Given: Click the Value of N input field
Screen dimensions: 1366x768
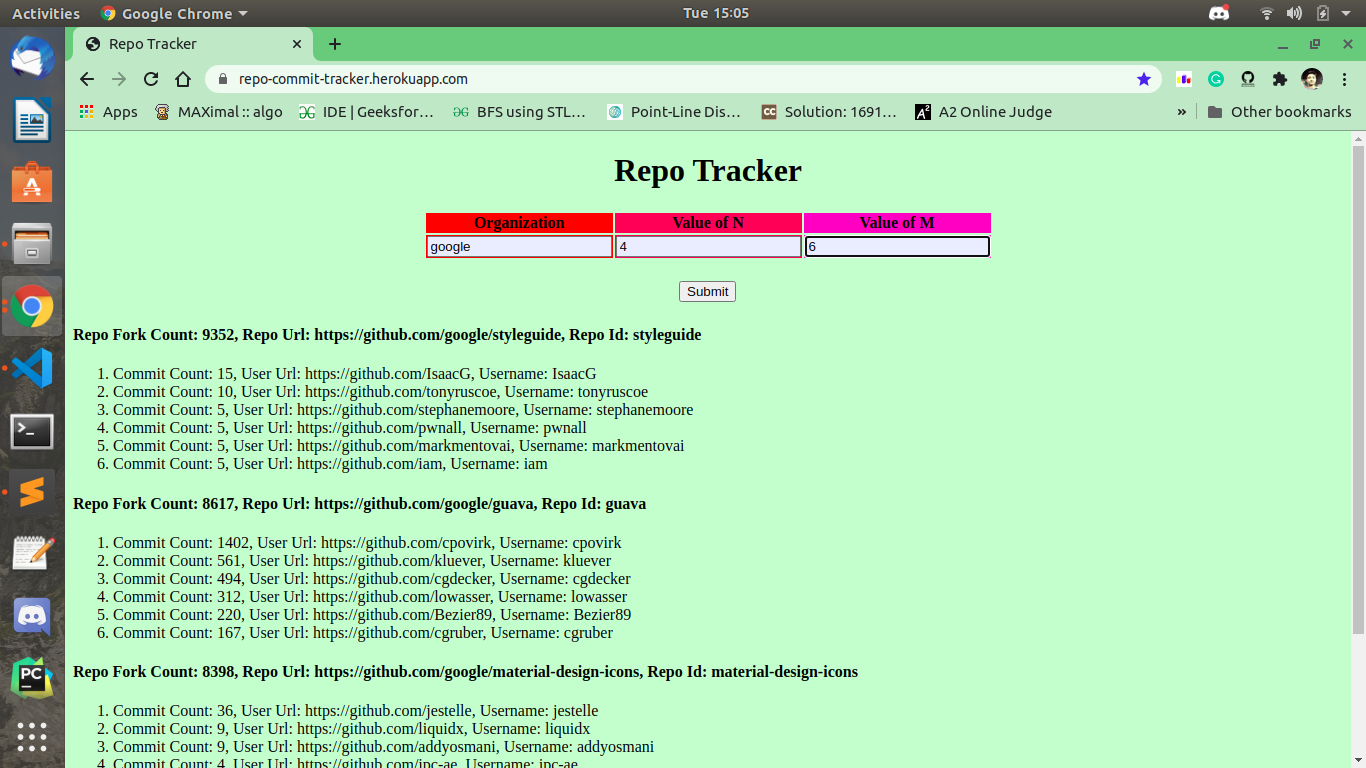Looking at the screenshot, I should pos(708,247).
